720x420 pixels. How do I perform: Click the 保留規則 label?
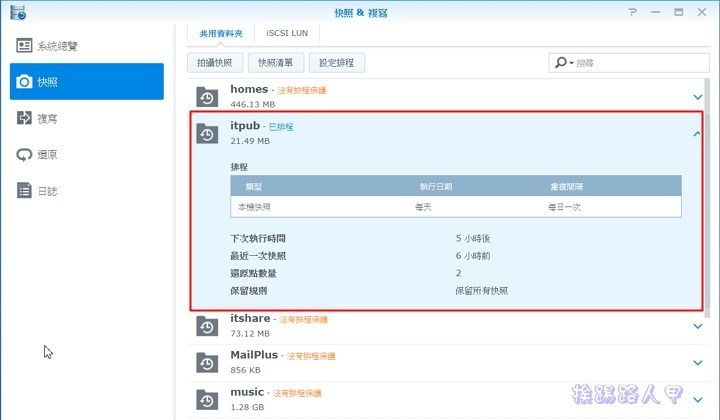click(249, 291)
